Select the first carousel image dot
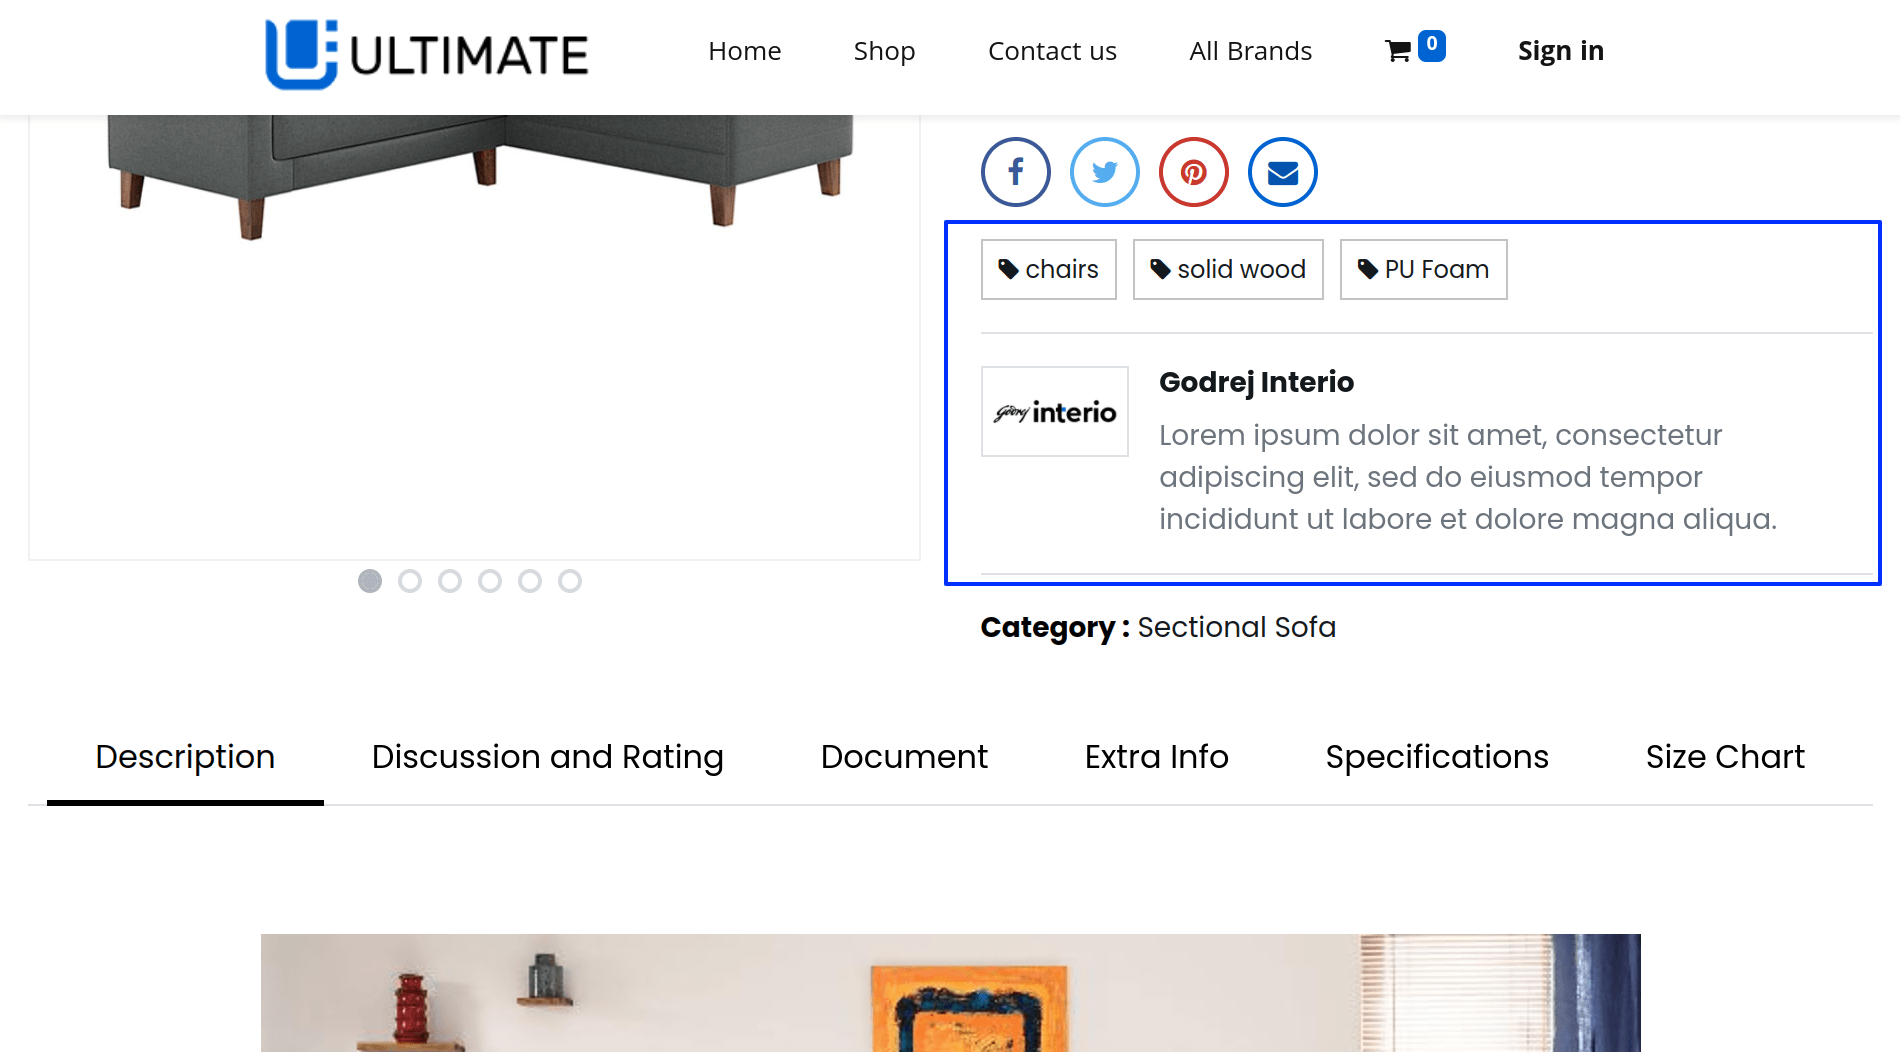The width and height of the screenshot is (1900, 1052). pos(370,581)
